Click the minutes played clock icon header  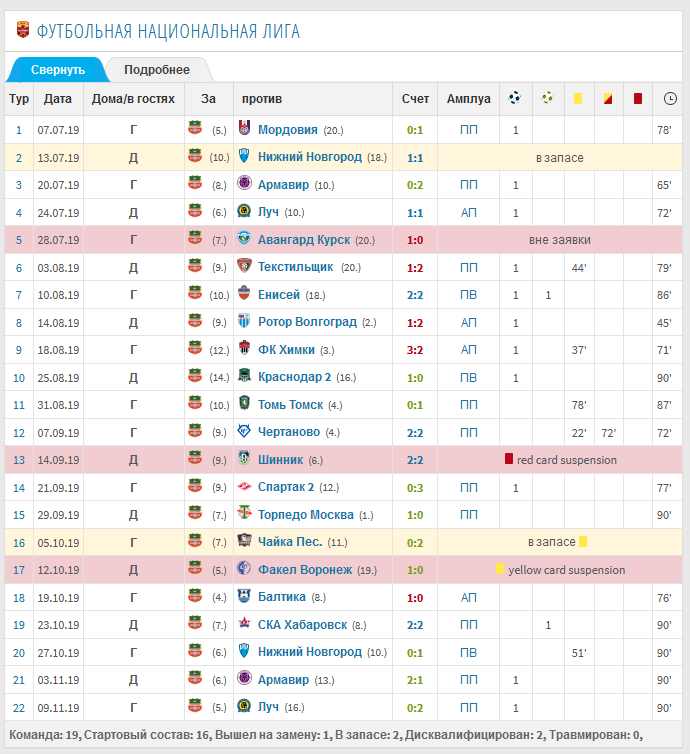click(x=670, y=99)
